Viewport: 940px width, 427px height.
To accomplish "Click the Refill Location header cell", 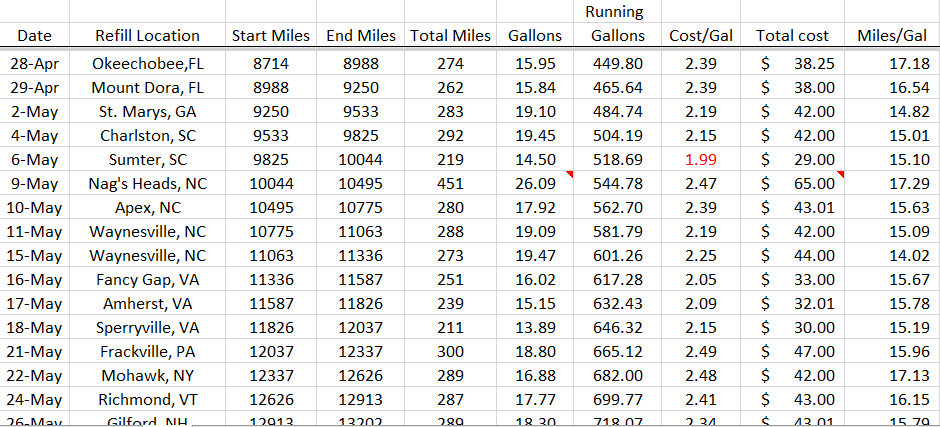I will [x=147, y=35].
